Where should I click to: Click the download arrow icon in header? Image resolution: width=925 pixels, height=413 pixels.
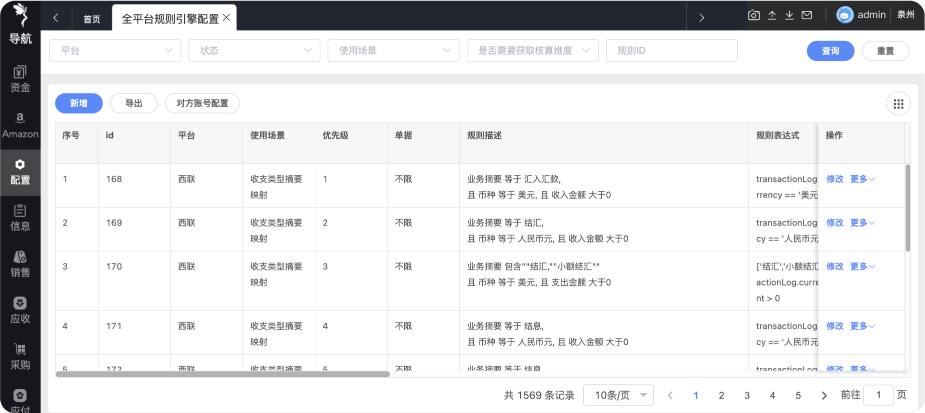[789, 15]
